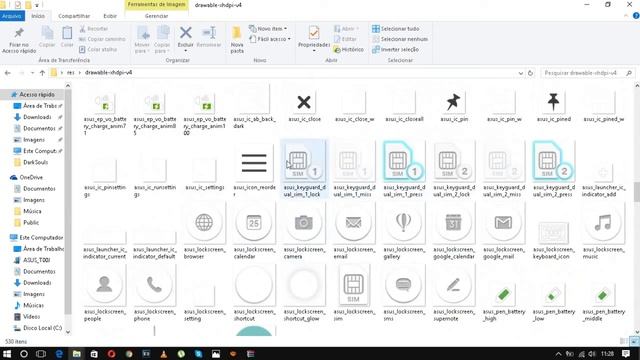The height and width of the screenshot is (360, 640).
Task: Open the Action Center notification icon
Action: click(x=626, y=353)
